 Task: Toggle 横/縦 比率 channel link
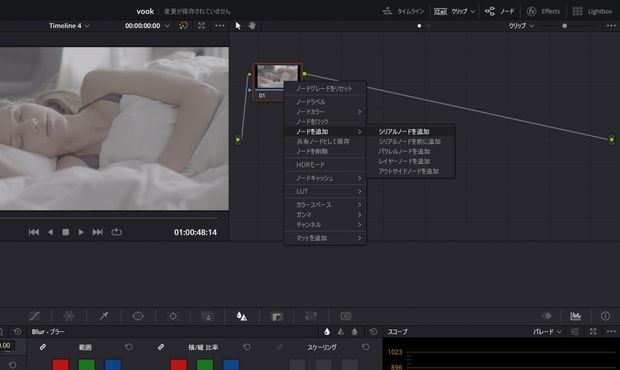(x=161, y=347)
